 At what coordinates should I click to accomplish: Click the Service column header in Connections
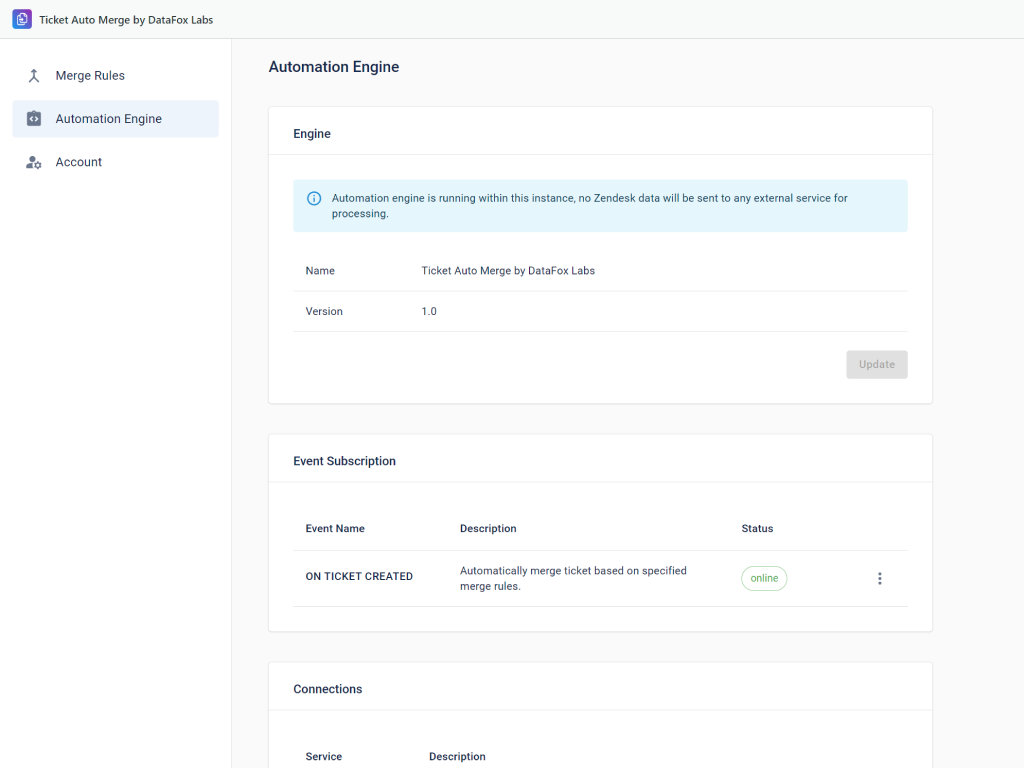pos(324,756)
